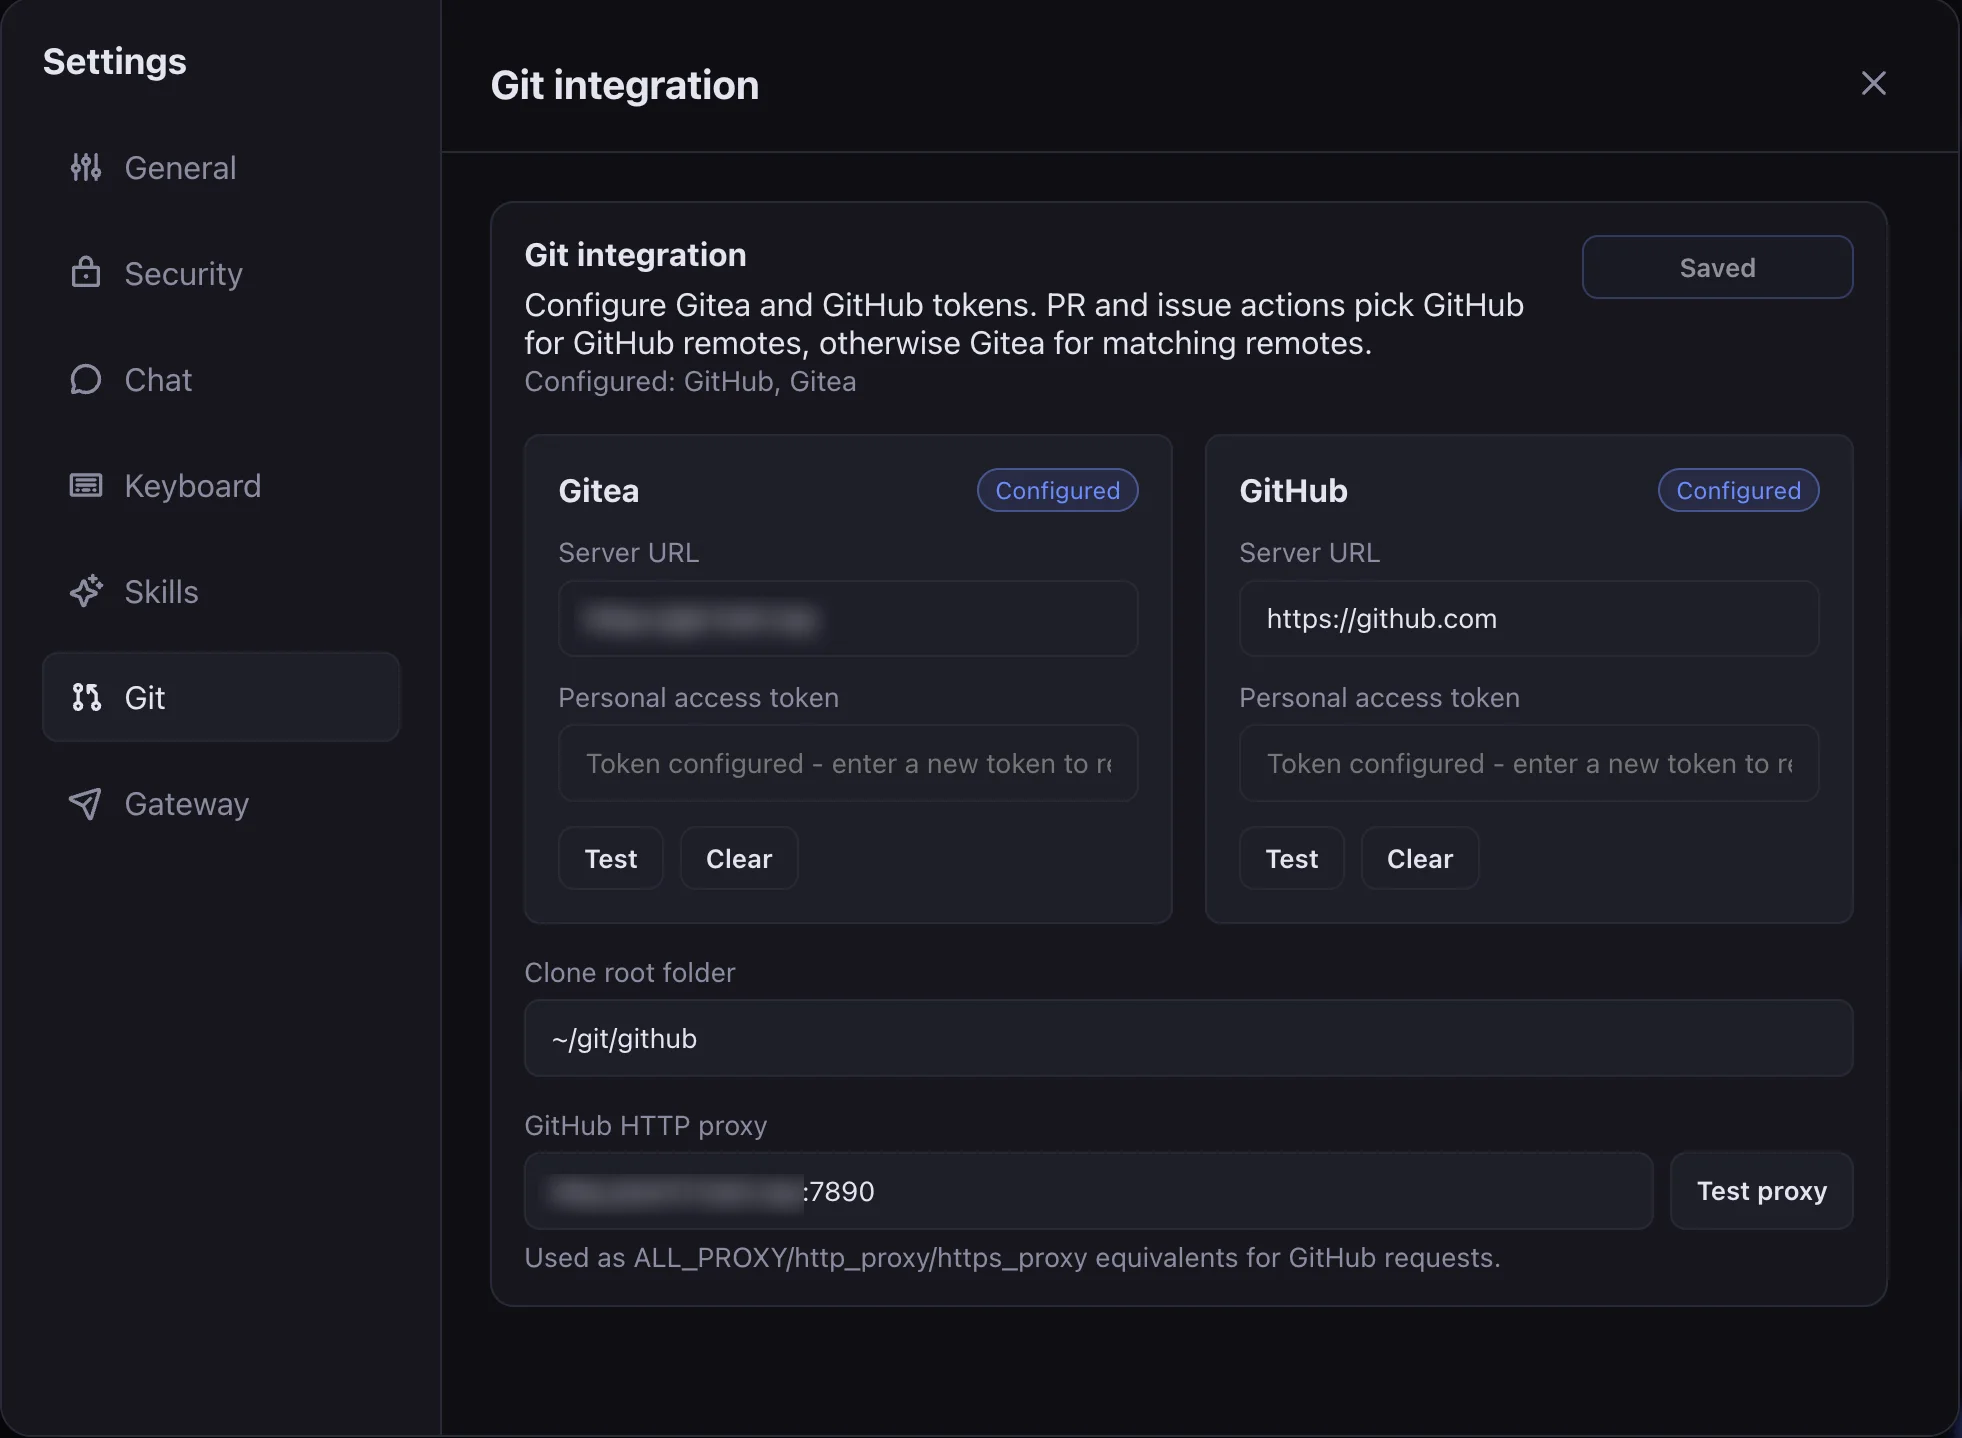
Task: Click the GitHub card title
Action: (x=1294, y=491)
